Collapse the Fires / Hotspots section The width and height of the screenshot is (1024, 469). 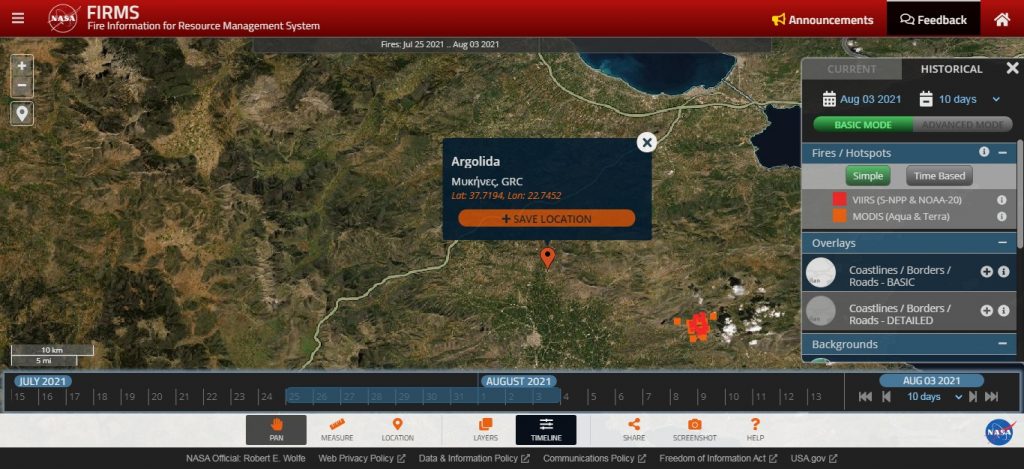pyautogui.click(x=1002, y=152)
